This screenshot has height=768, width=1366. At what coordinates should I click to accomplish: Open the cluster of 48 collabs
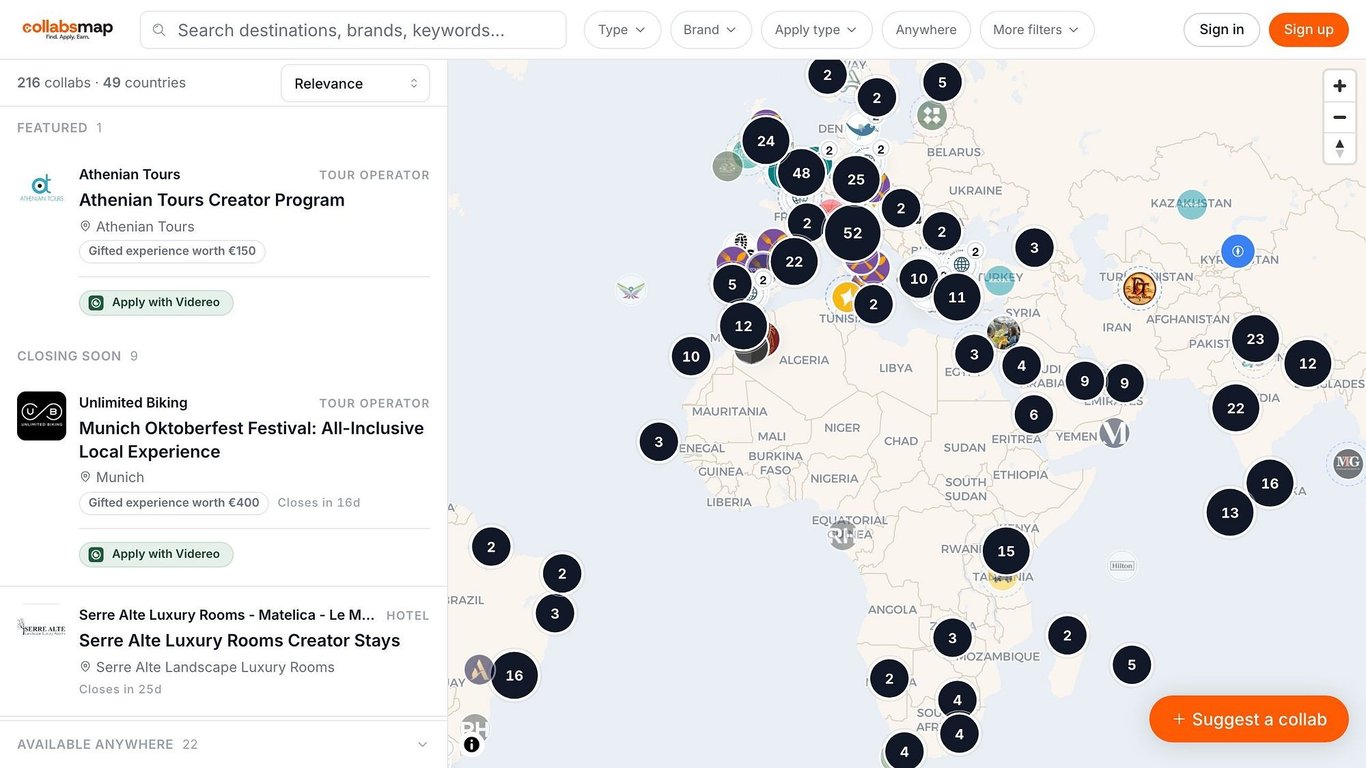(801, 173)
